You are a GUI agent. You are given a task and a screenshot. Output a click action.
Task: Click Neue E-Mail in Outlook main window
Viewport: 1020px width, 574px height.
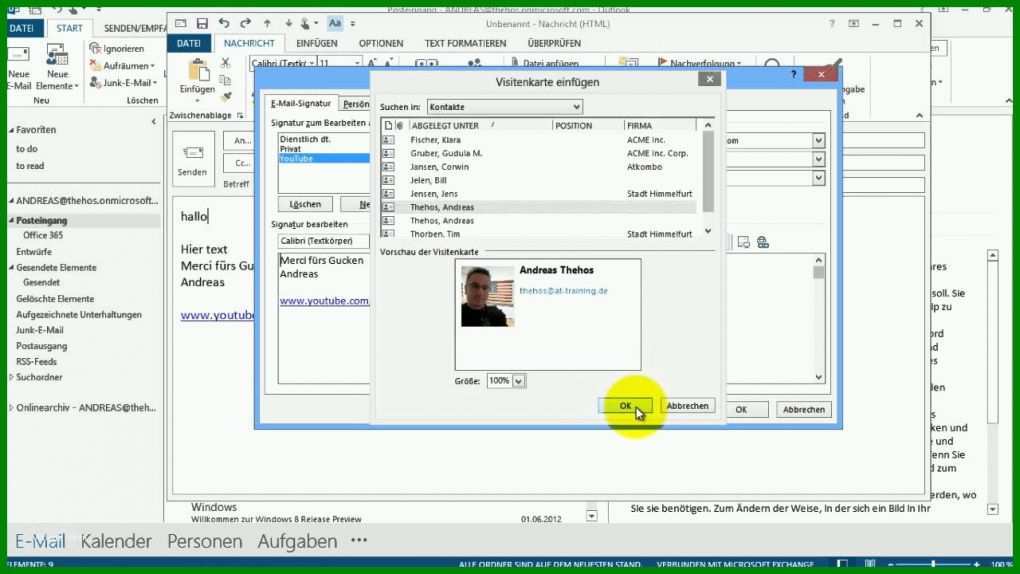click(x=20, y=68)
